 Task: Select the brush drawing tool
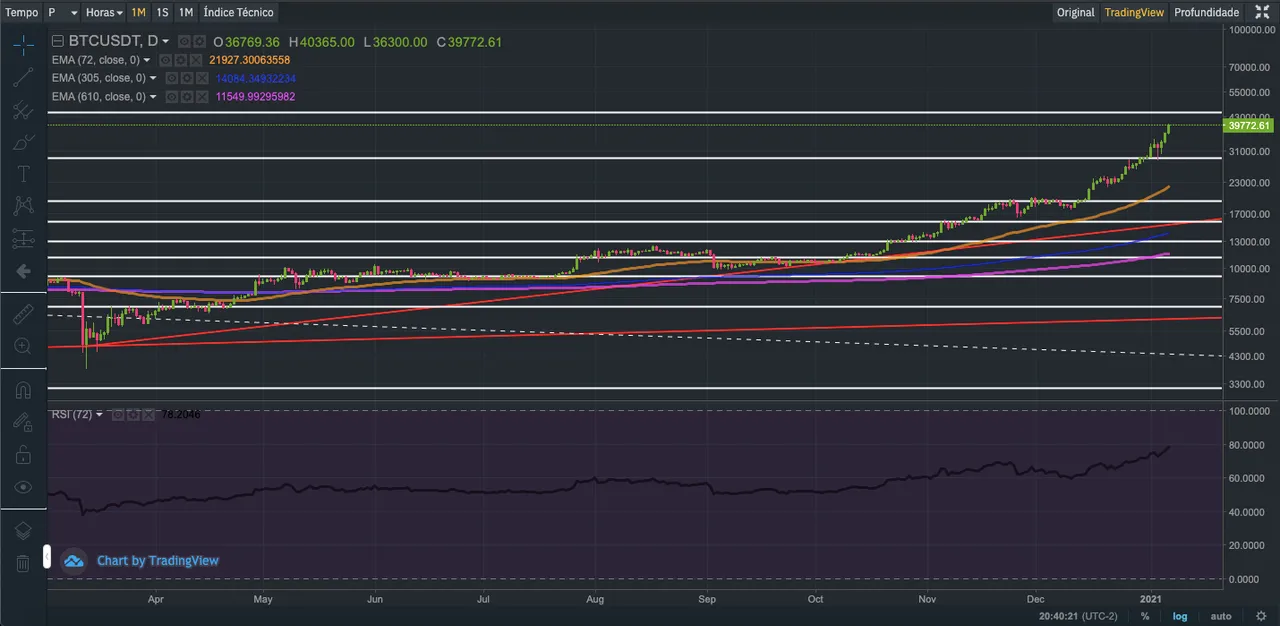point(23,142)
